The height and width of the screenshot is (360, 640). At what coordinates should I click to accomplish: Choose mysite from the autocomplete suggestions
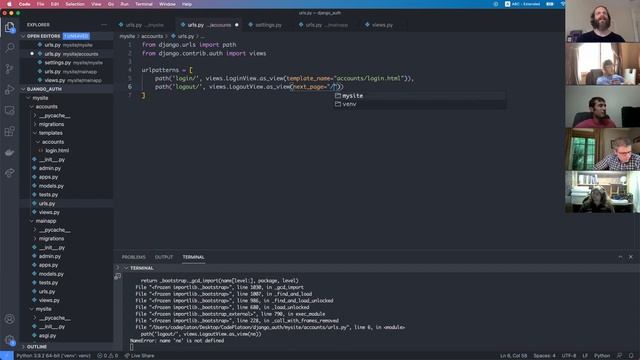coord(419,96)
